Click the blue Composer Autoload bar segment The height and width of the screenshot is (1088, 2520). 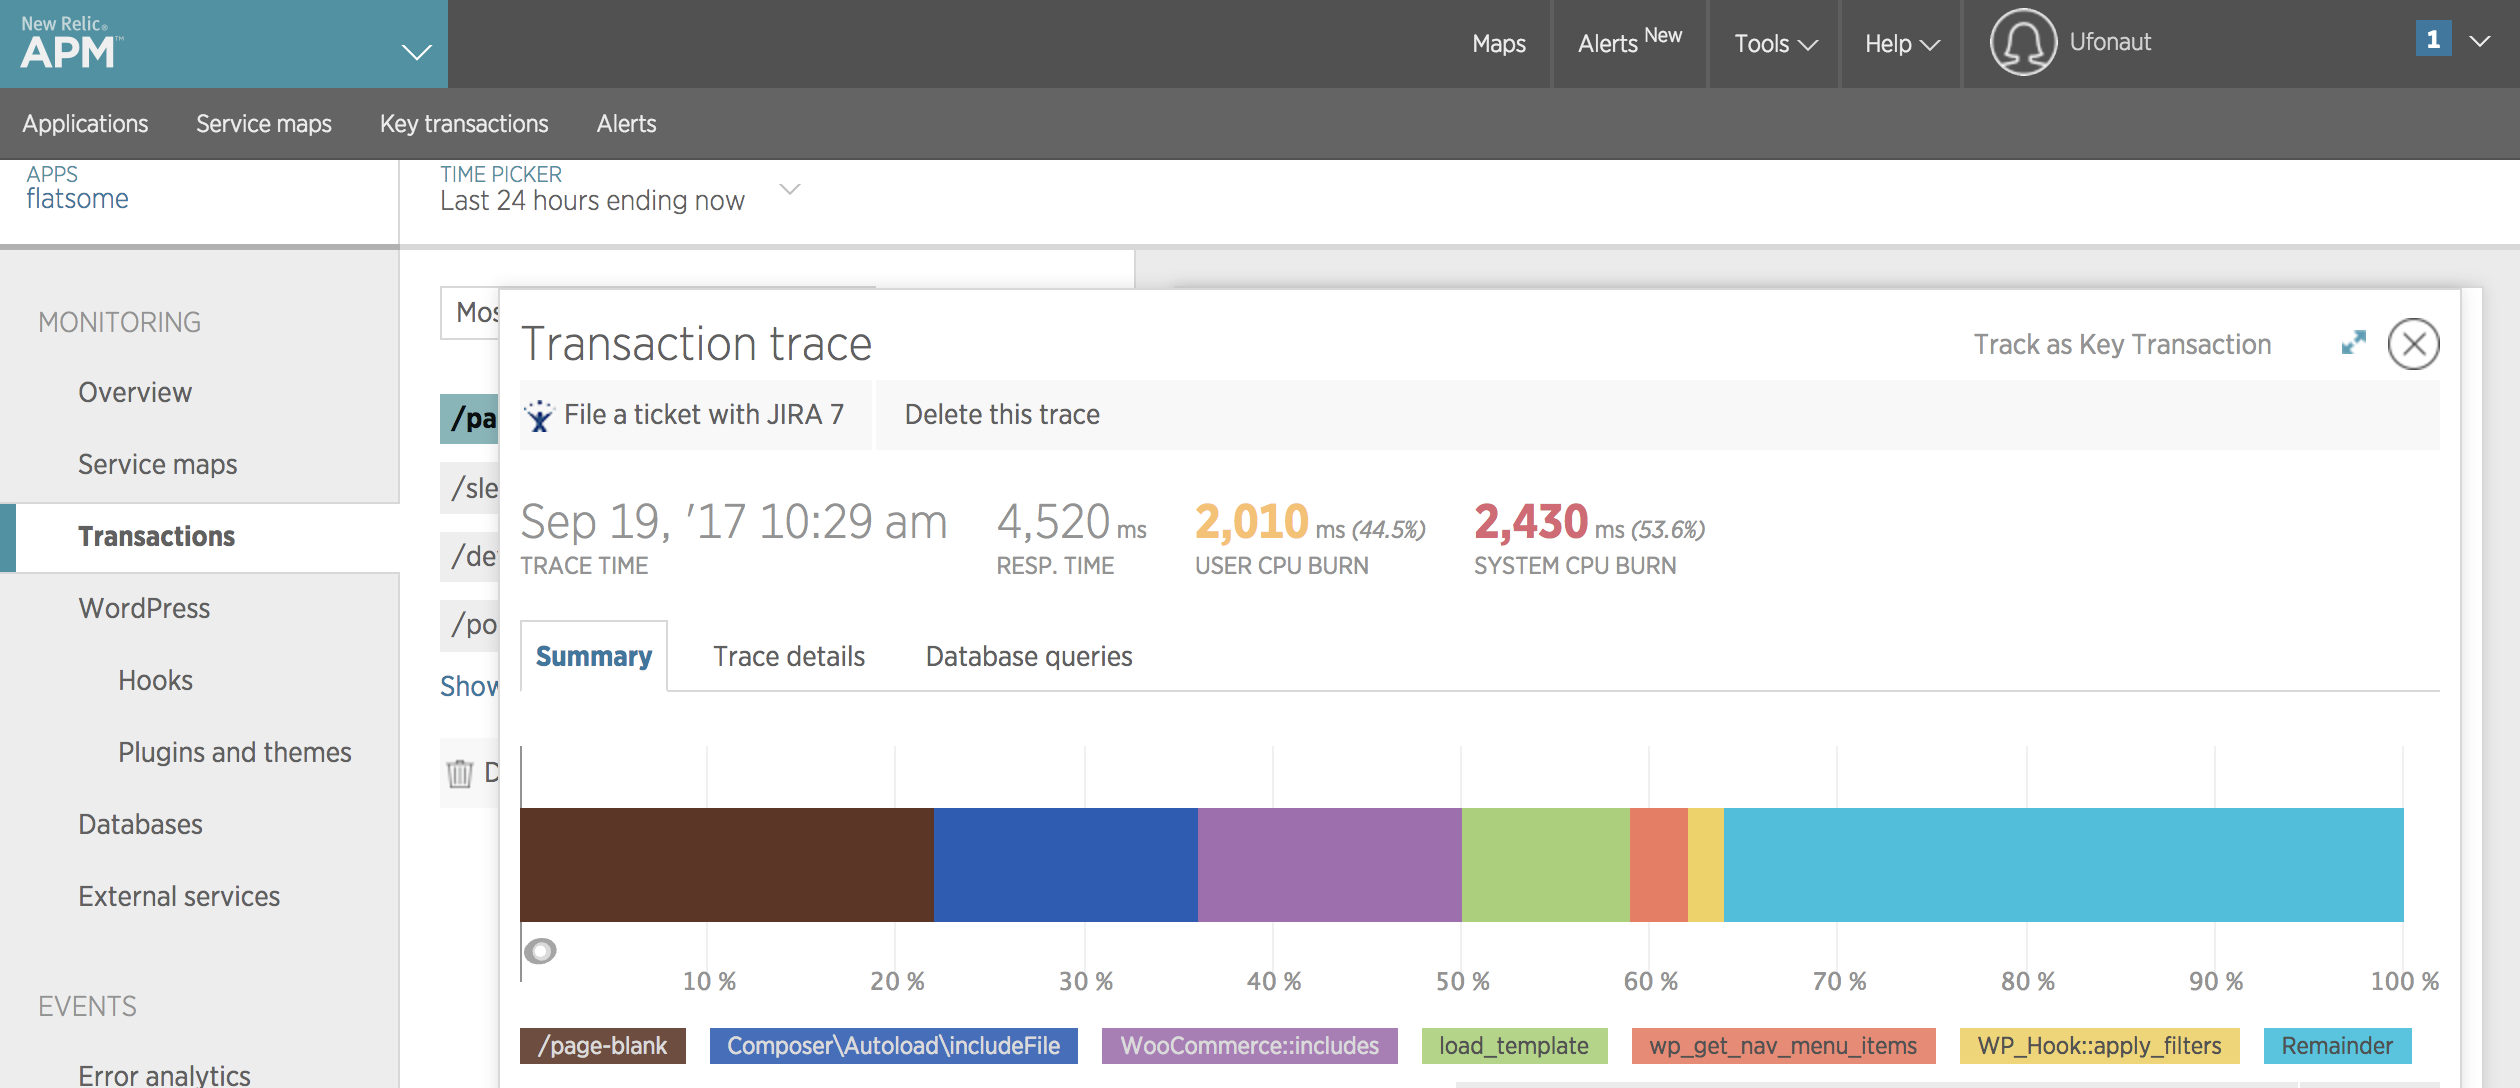(1066, 864)
